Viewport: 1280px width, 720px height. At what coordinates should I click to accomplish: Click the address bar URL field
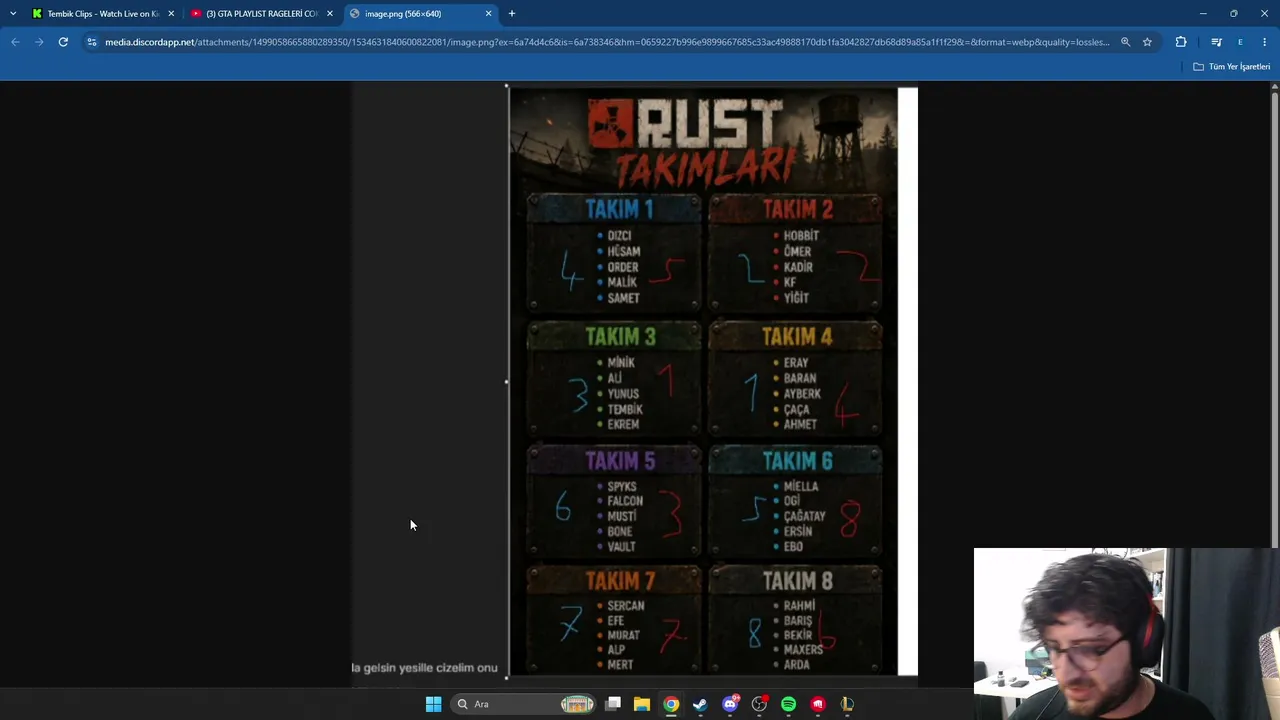coord(607,42)
